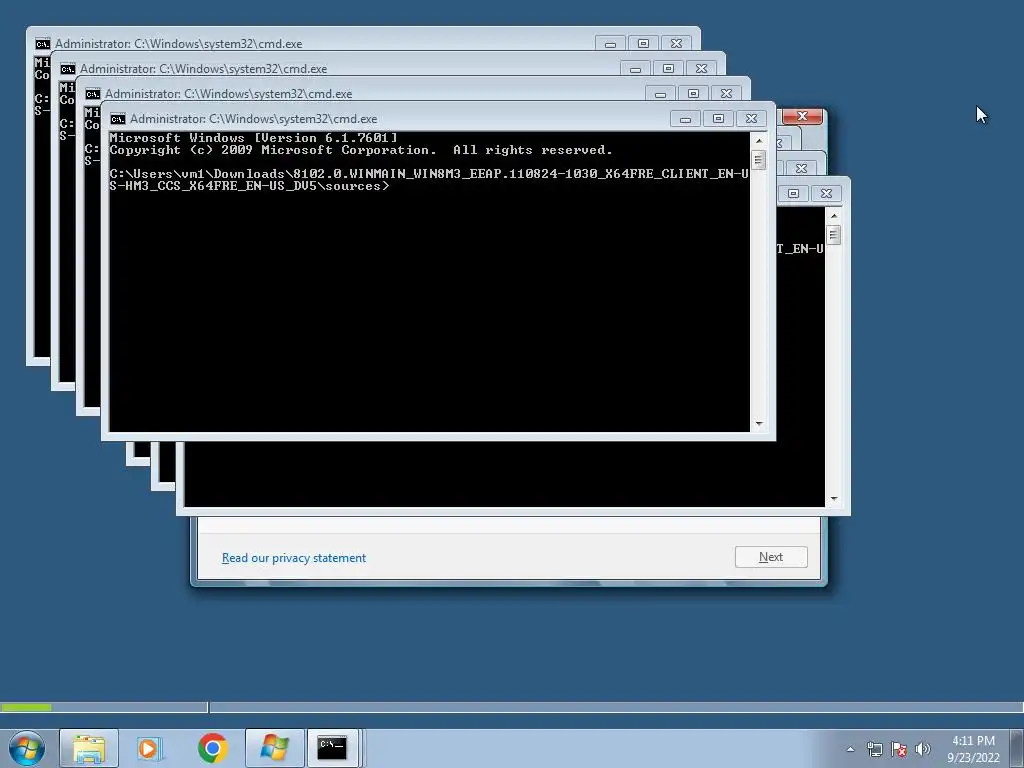This screenshot has height=768, width=1024.
Task: Click the volume speaker tray icon
Action: pyautogui.click(x=922, y=749)
